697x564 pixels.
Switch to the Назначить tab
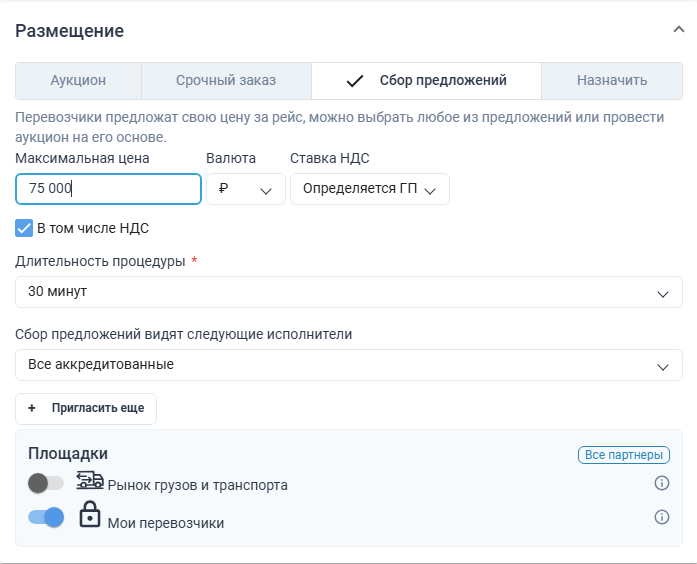(x=612, y=80)
